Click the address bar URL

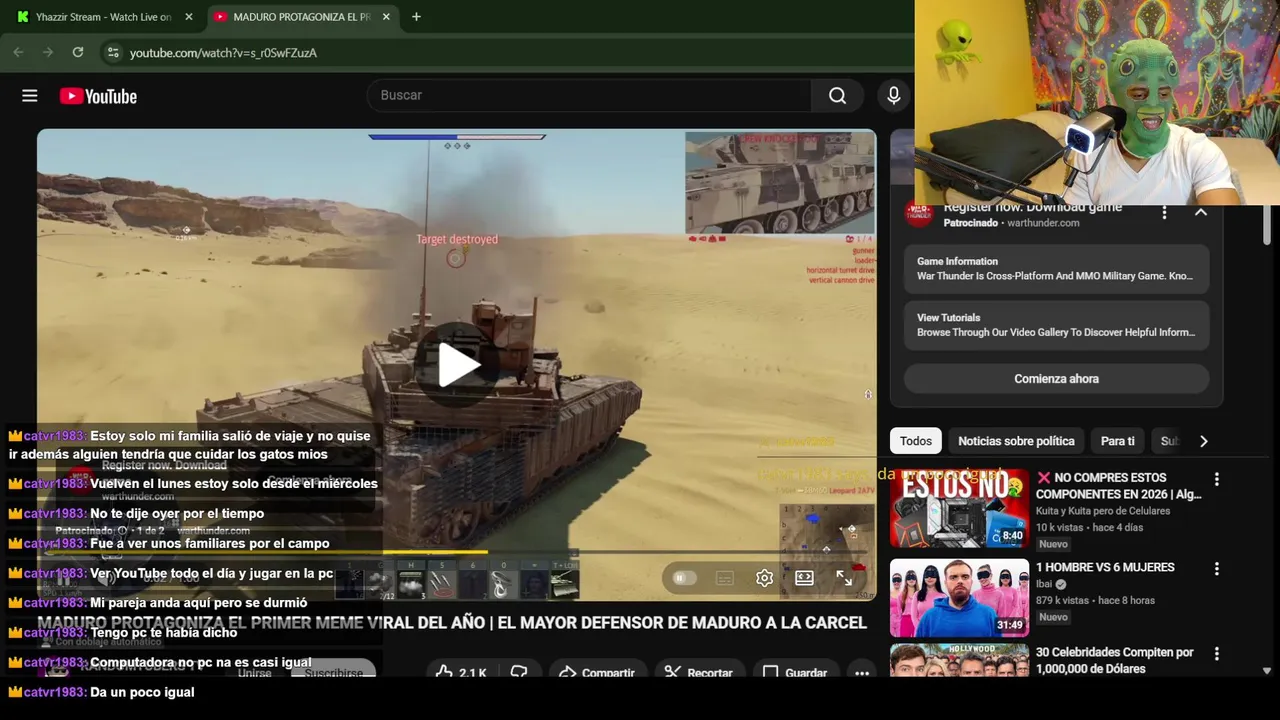coord(223,53)
